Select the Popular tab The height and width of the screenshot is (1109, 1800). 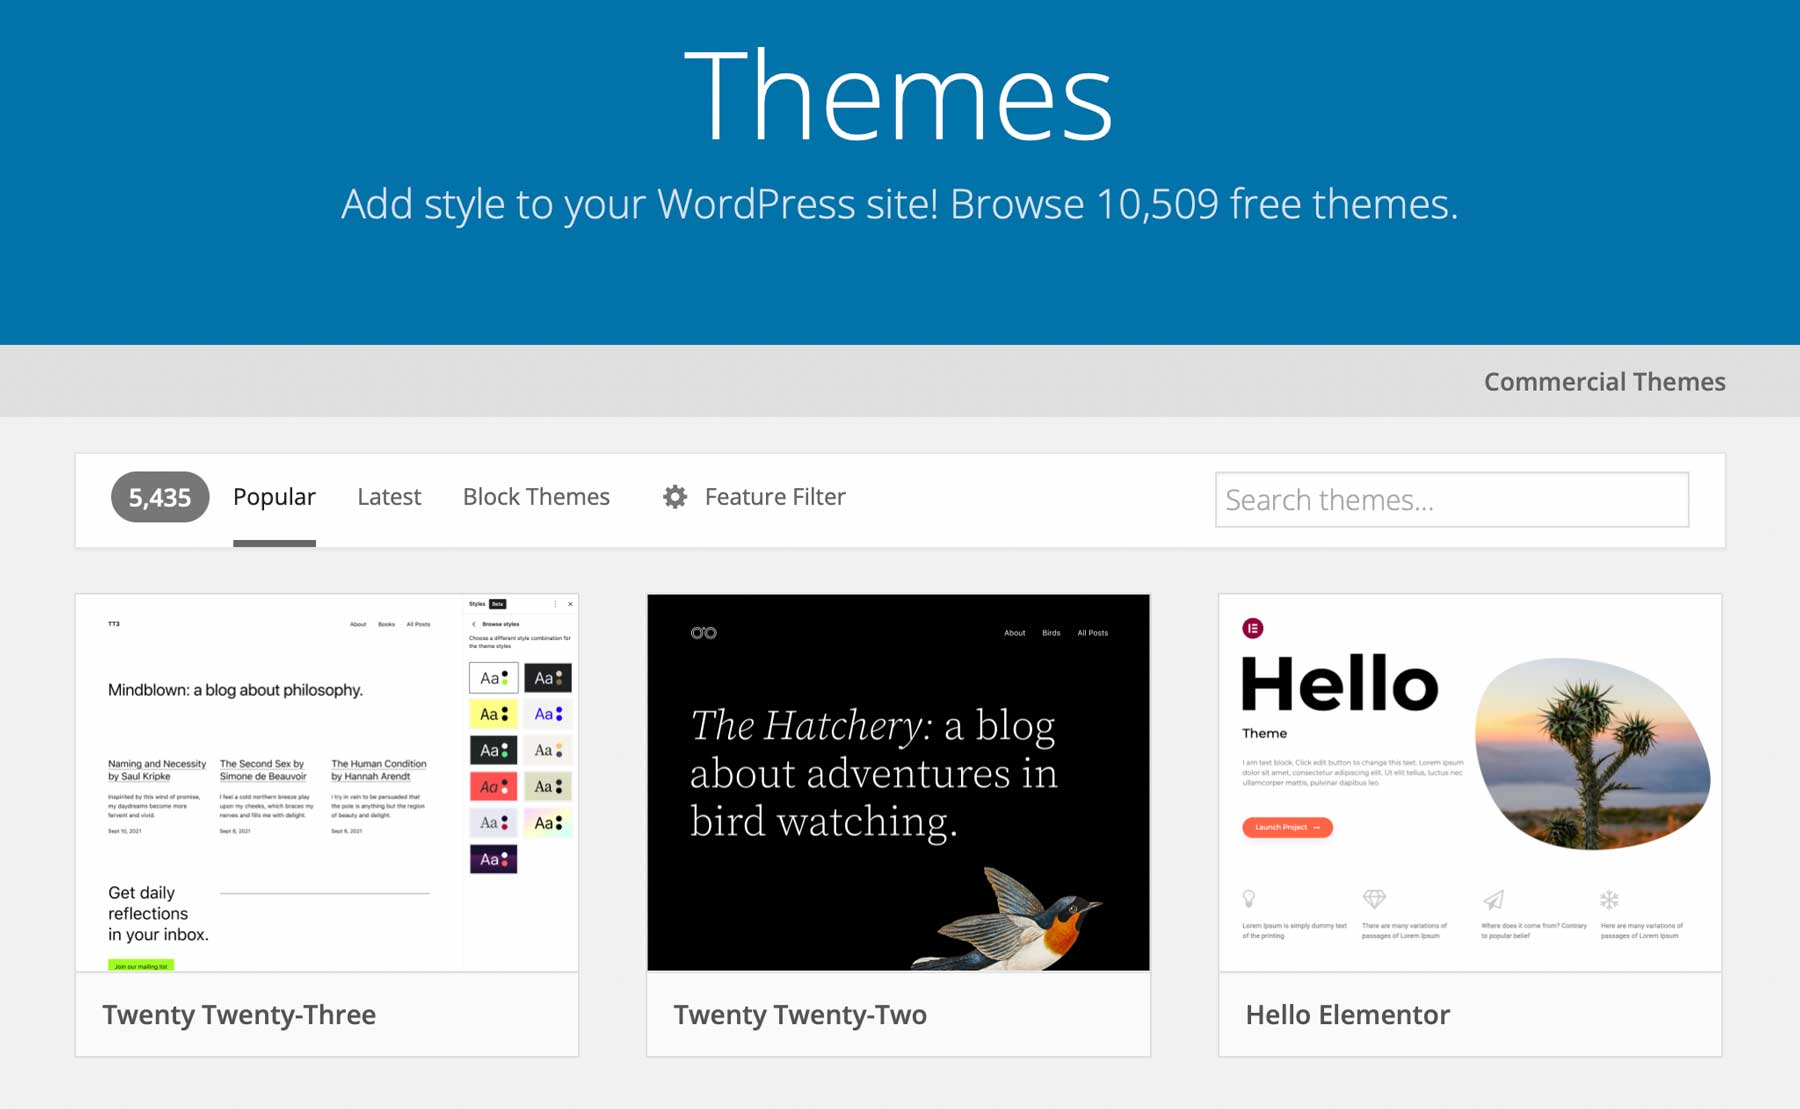(x=273, y=497)
